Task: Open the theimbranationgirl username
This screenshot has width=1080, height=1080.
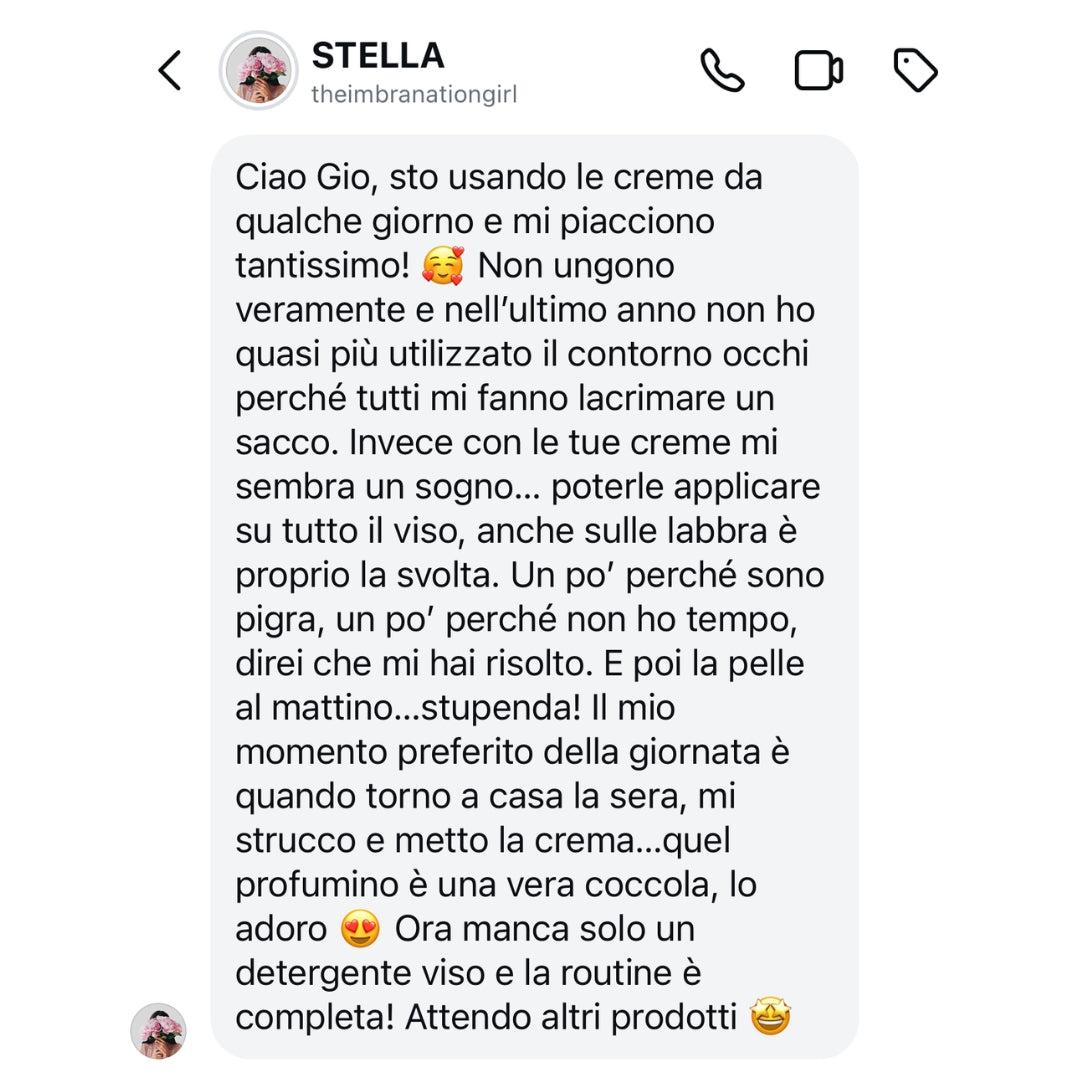Action: (413, 95)
